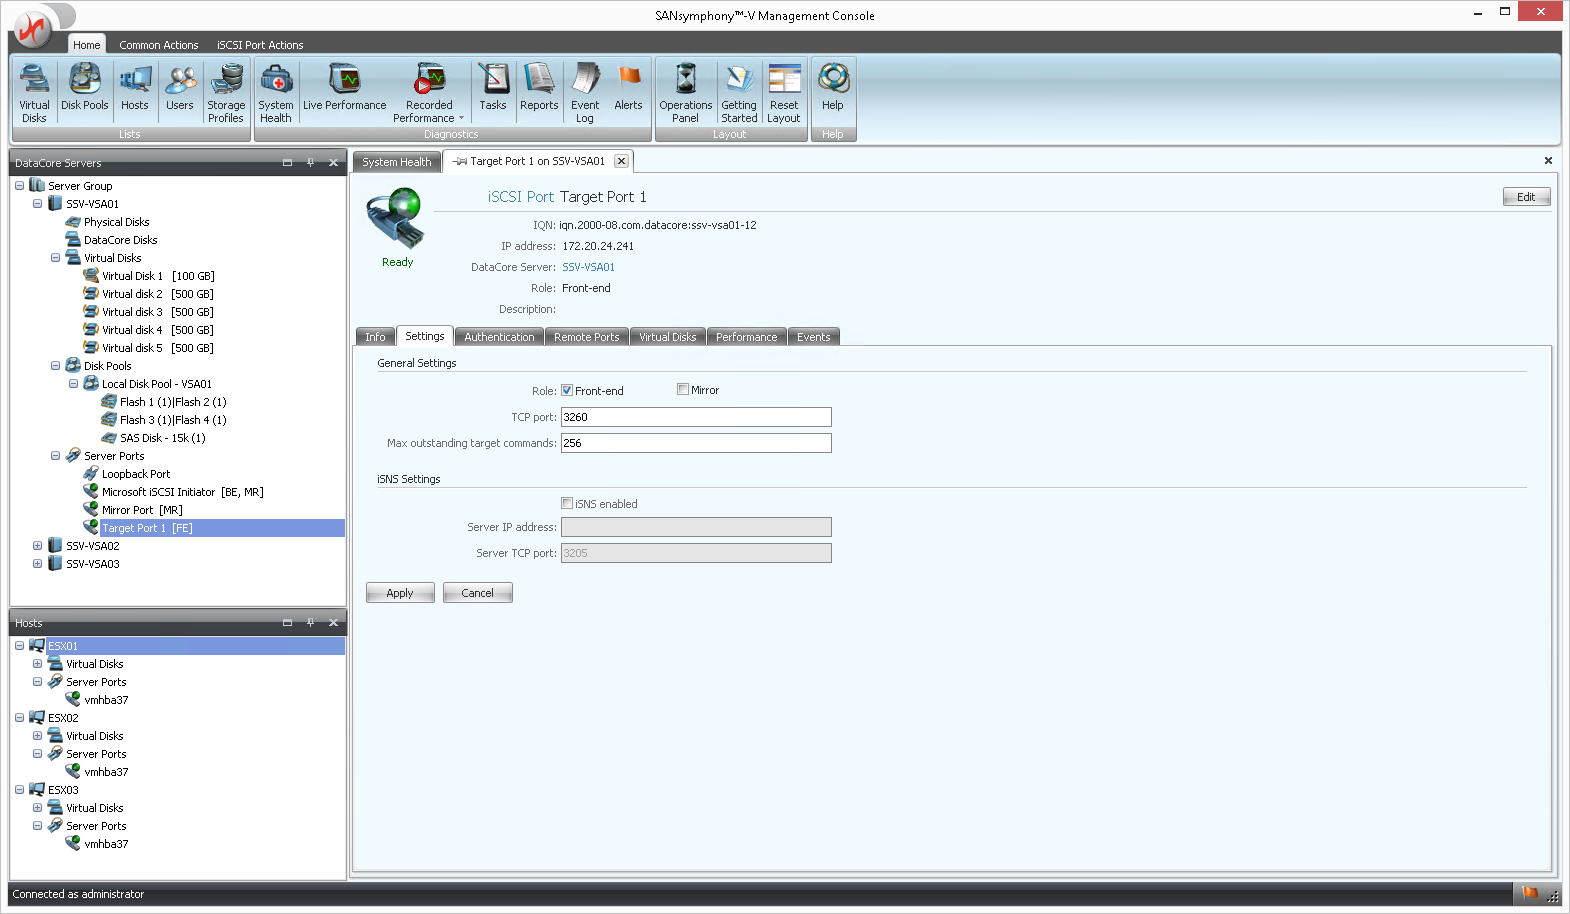
Task: Open System Health diagnostics icon
Action: point(275,92)
